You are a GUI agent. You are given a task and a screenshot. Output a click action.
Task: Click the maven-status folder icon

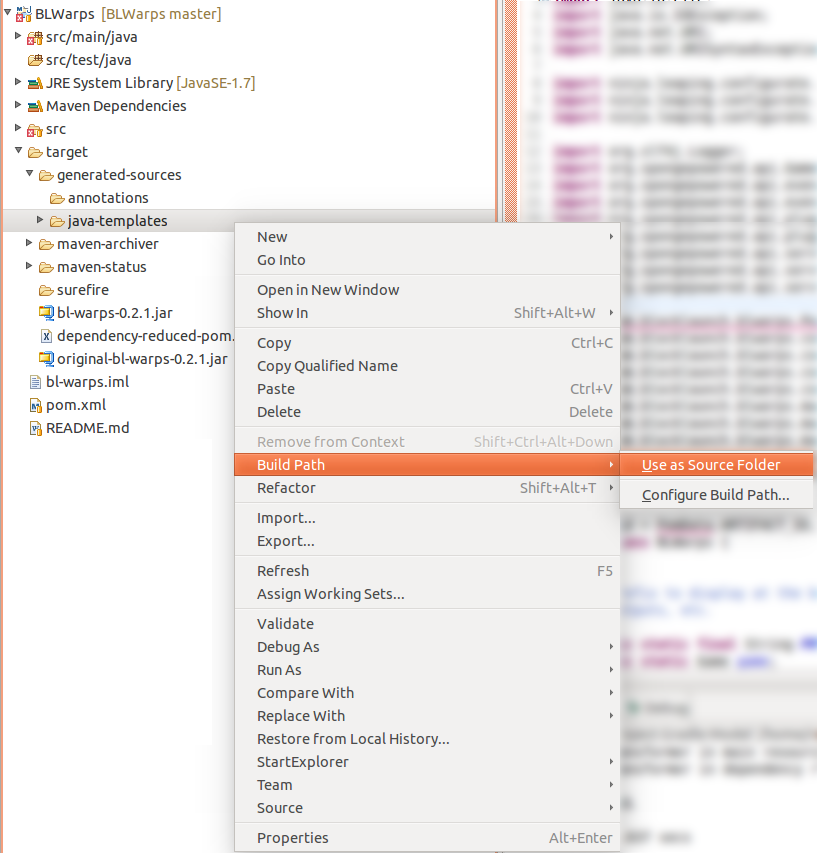(46, 267)
